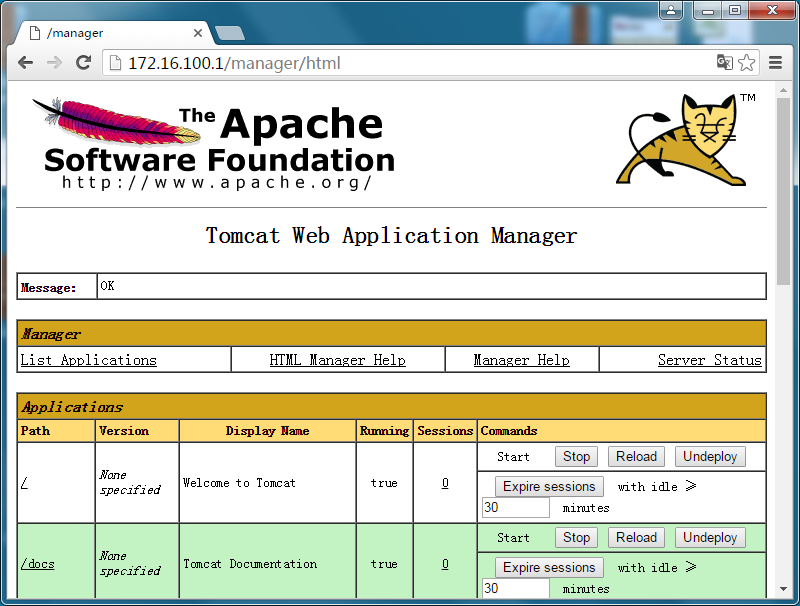Click the Tomcat Documentation display name
800x606 pixels.
point(250,564)
